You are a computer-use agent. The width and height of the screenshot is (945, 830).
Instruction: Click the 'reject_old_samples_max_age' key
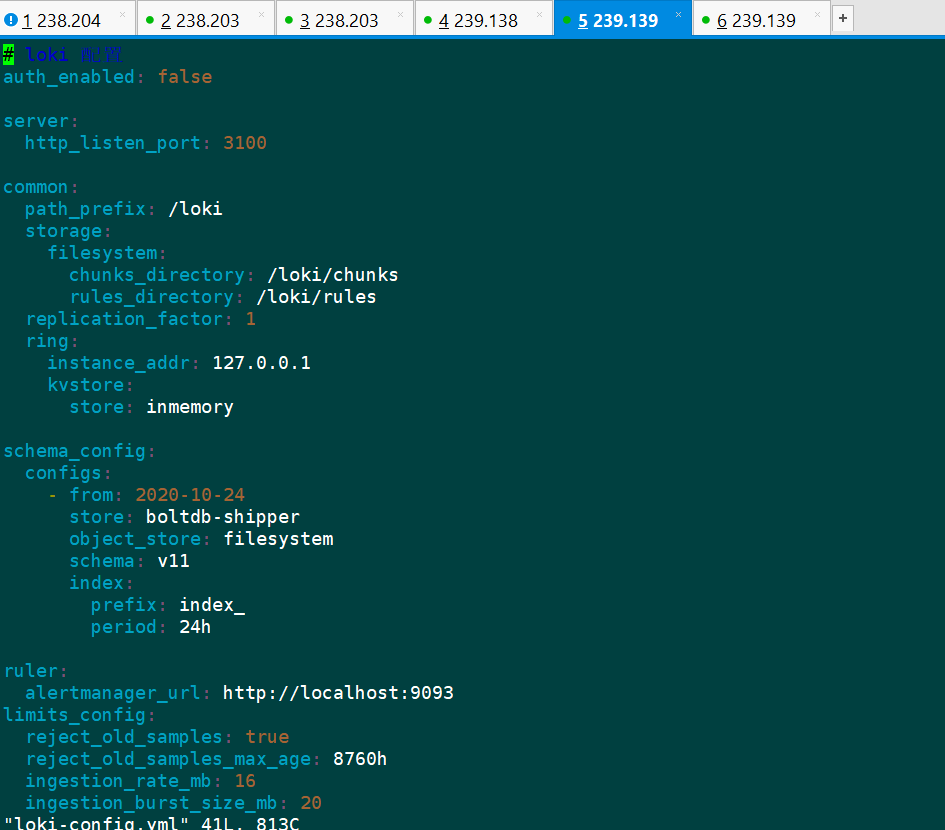pos(168,759)
